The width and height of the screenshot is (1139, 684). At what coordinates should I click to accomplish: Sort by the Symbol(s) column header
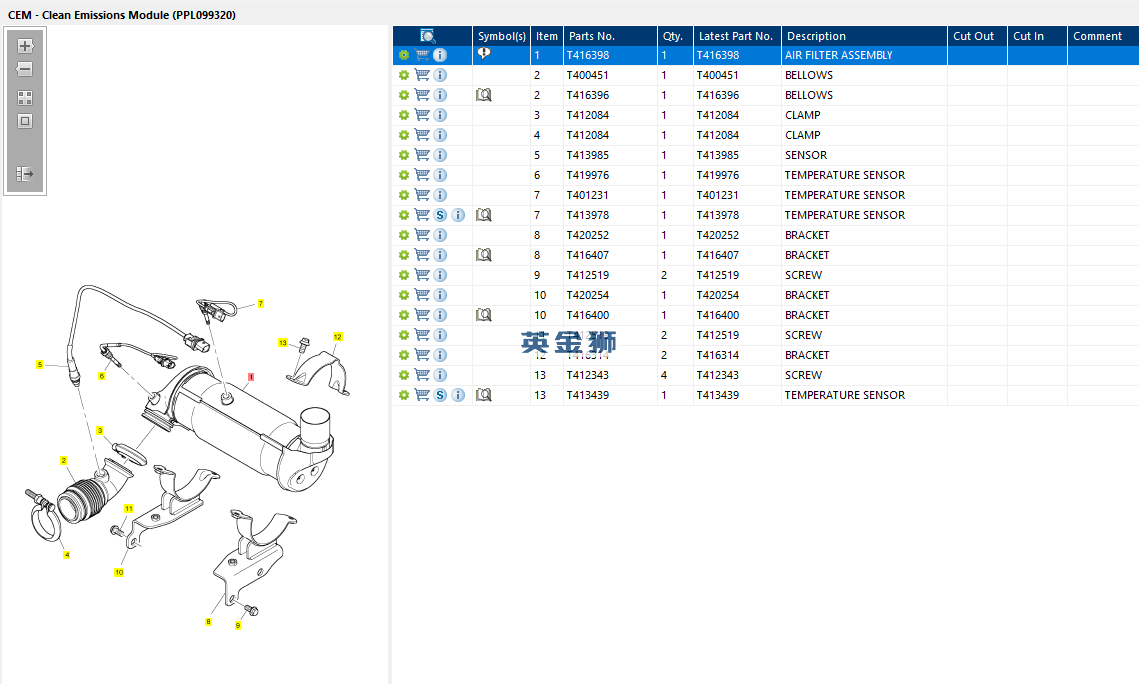(x=501, y=36)
